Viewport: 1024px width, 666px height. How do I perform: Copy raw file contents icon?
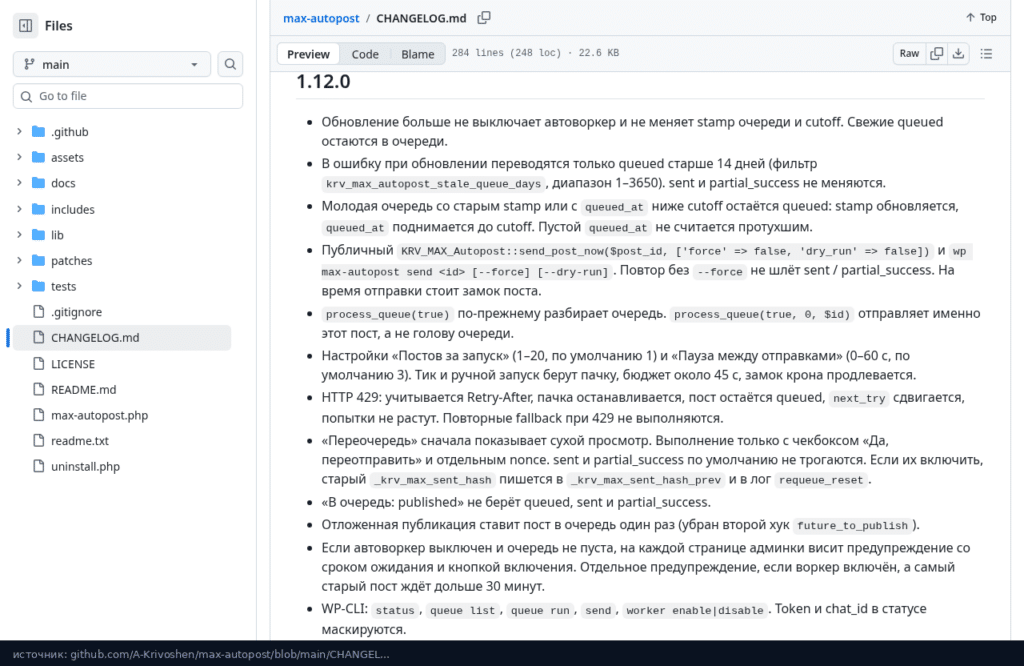click(x=936, y=54)
